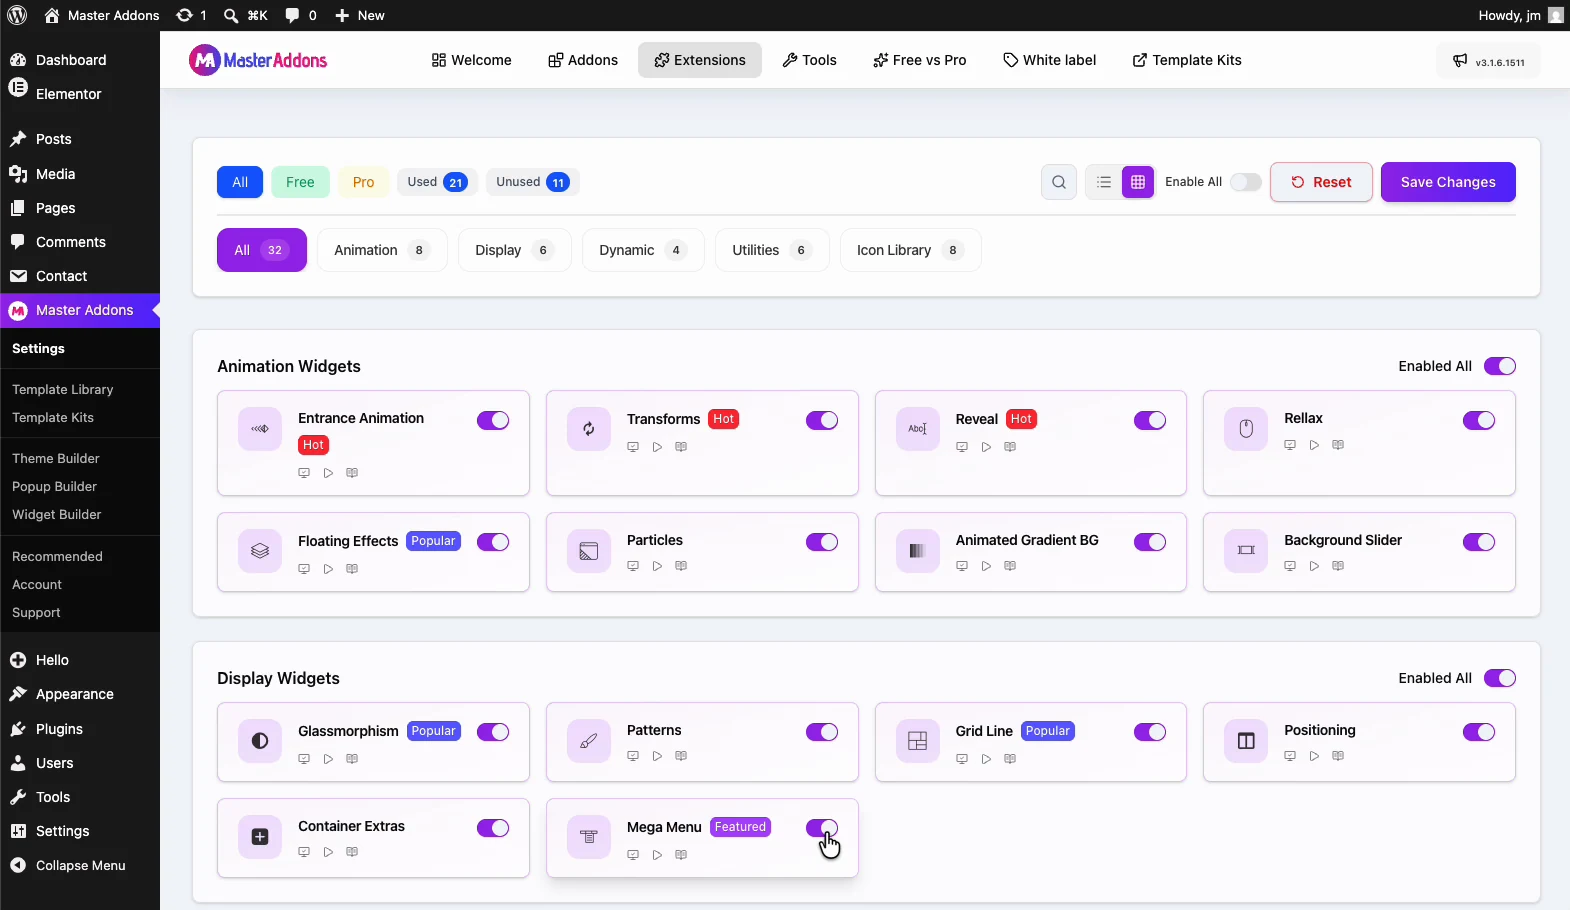Click the play icon under Animated Gradient BG

[x=986, y=566]
